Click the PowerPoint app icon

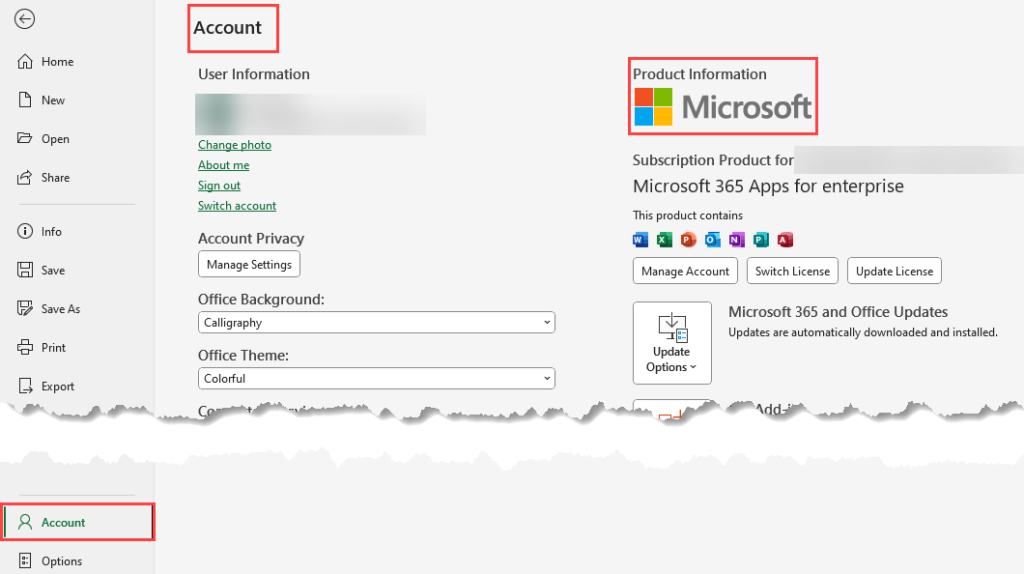point(688,240)
